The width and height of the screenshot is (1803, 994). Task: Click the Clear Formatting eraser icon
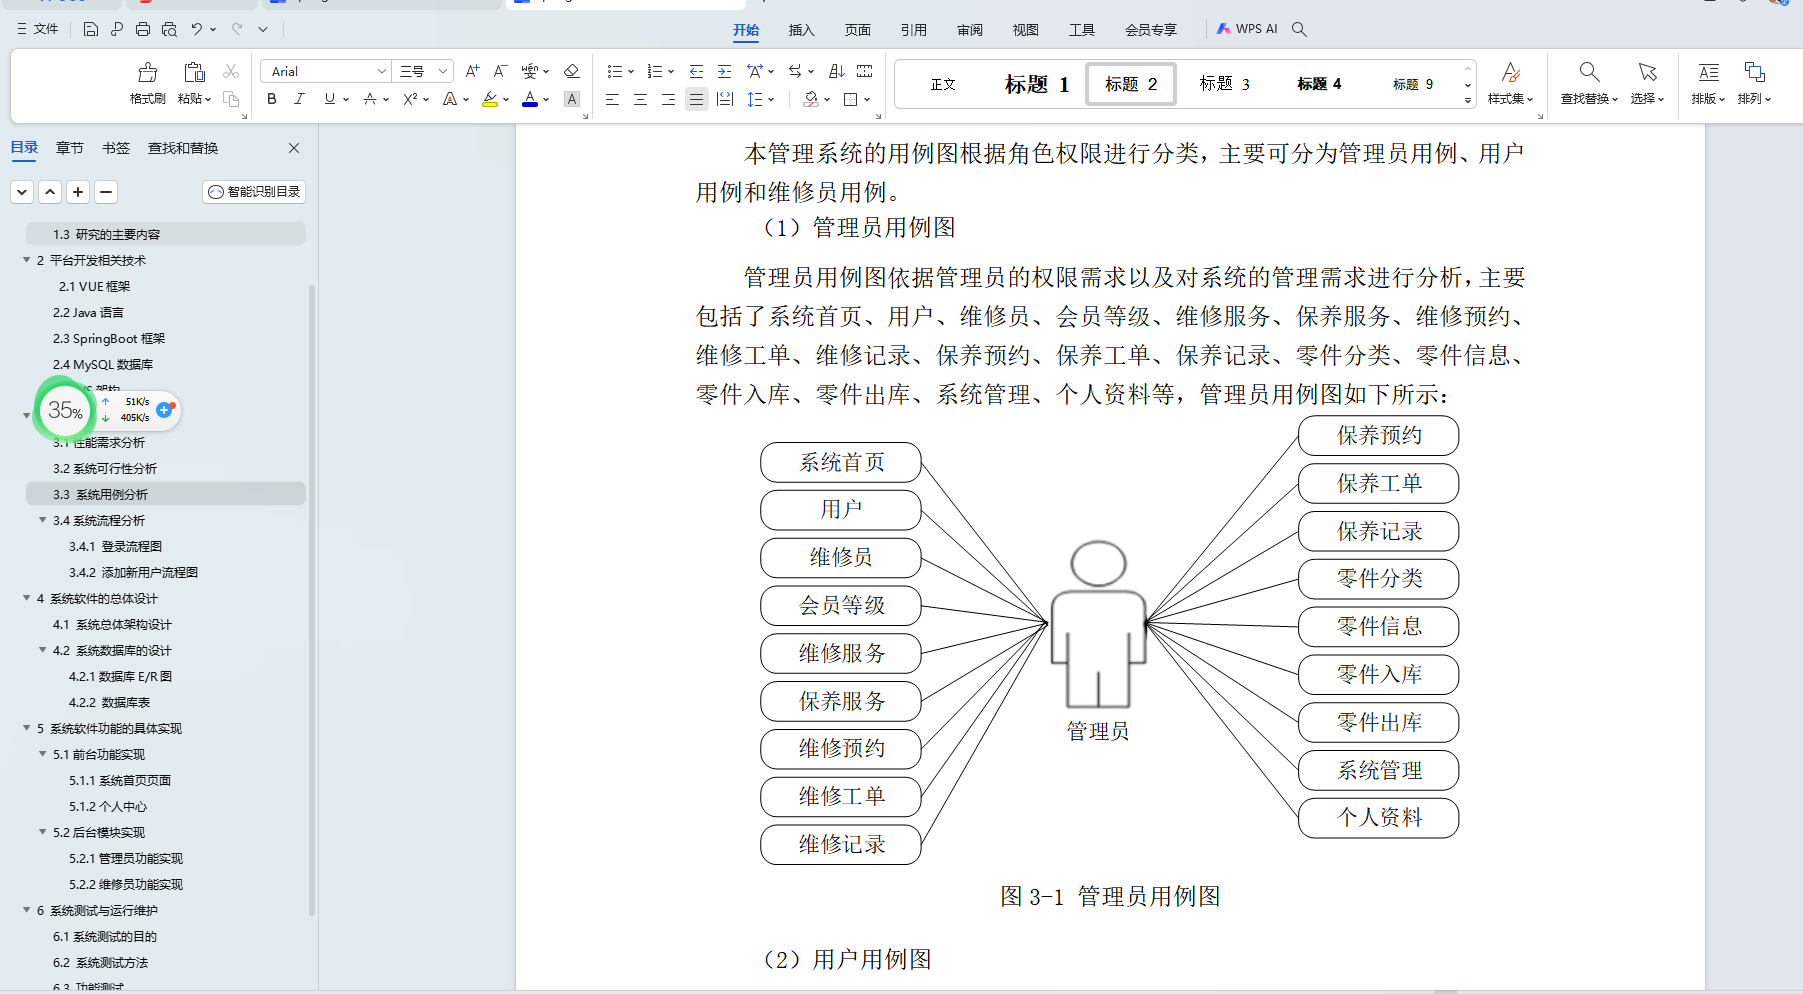pos(572,71)
